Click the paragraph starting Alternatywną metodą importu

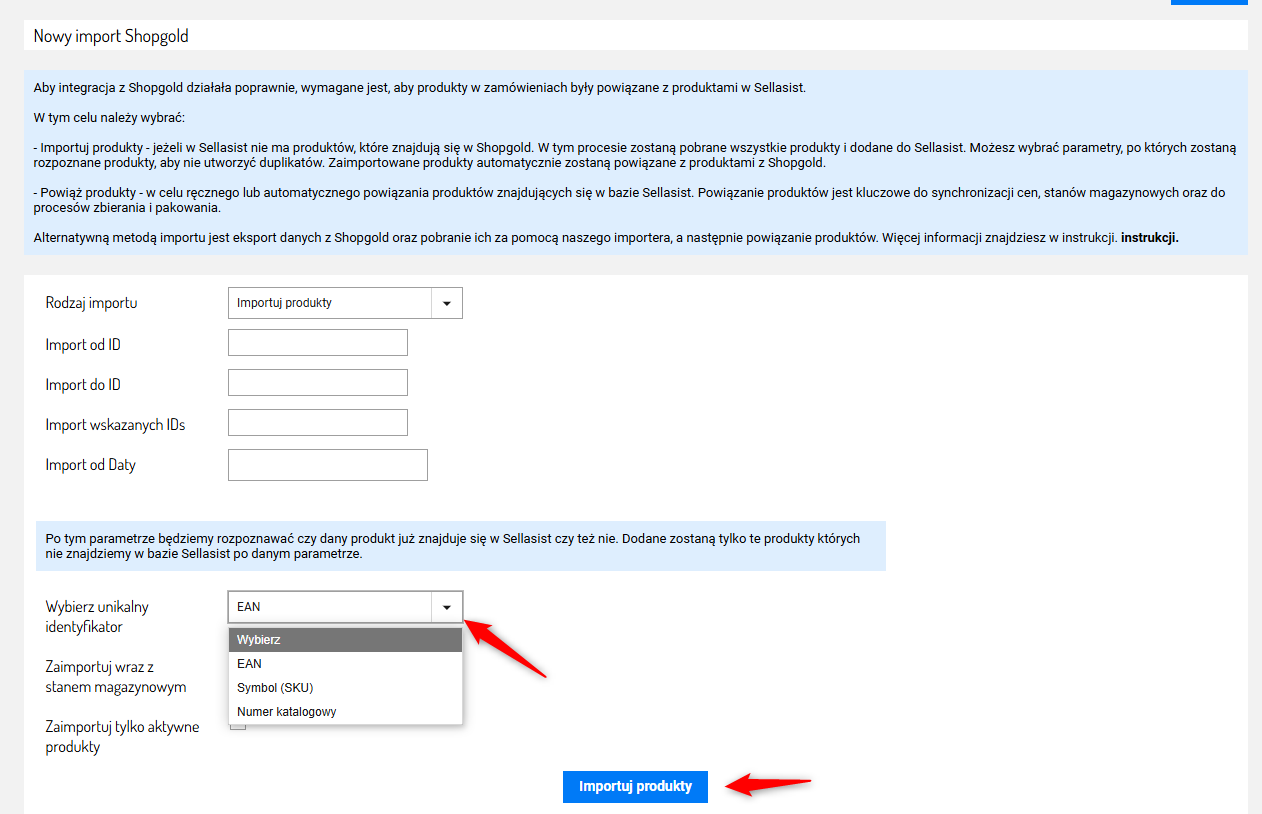(x=606, y=239)
